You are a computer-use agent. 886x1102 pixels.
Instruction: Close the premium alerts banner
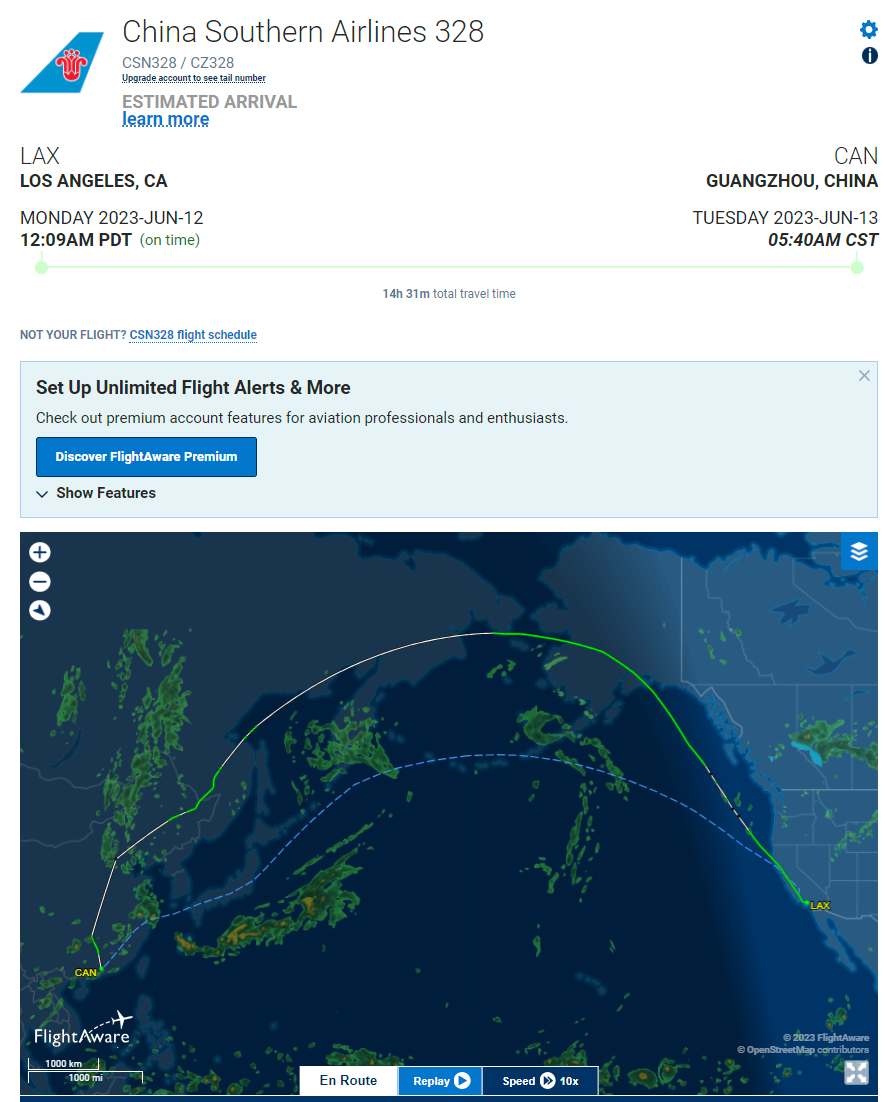[864, 376]
